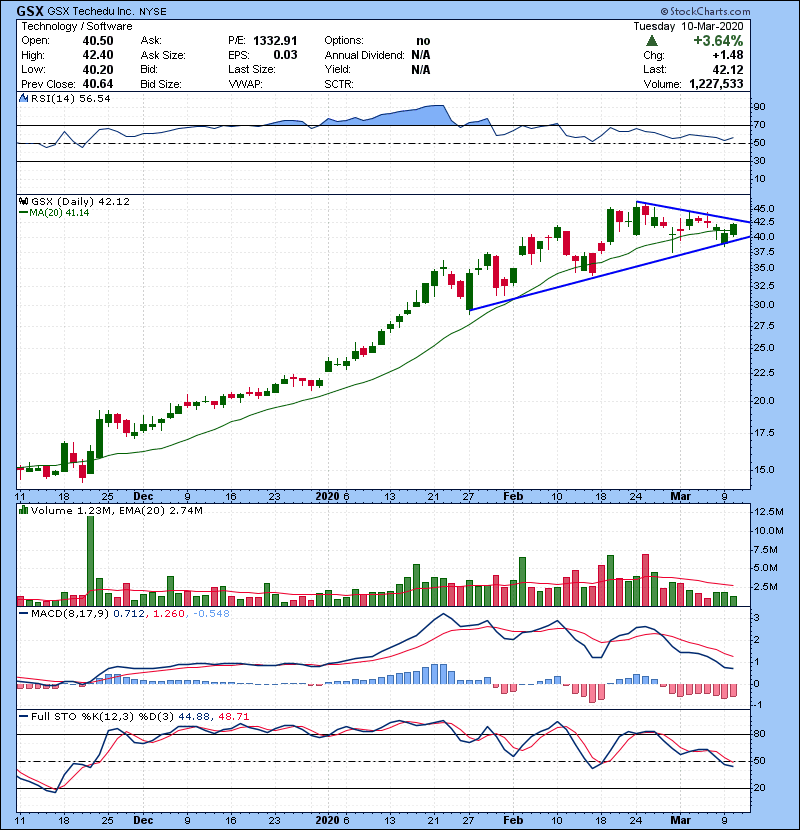Click the date 'Tuesday 10-Mar-2020'

(x=688, y=26)
